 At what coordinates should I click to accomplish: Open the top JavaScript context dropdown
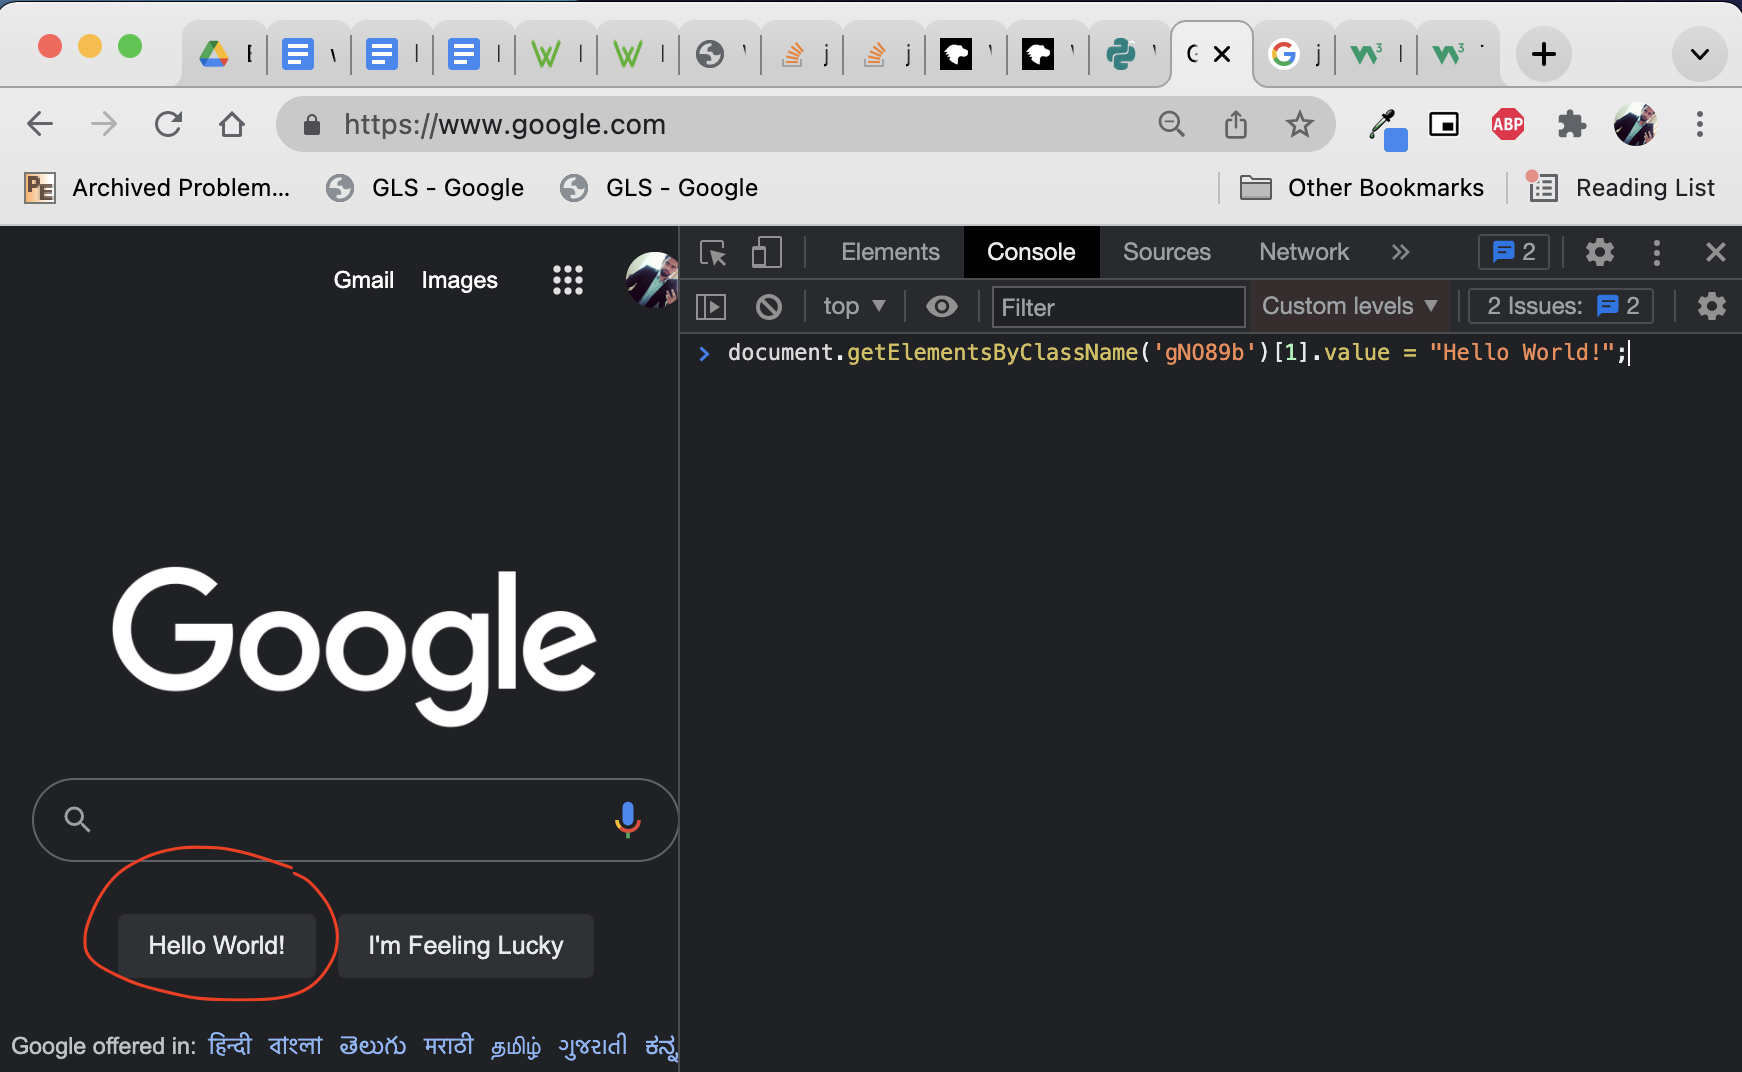[x=855, y=306]
